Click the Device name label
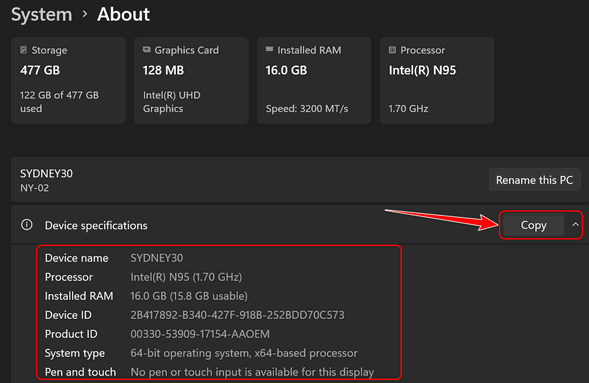The height and width of the screenshot is (383, 589). click(x=77, y=258)
